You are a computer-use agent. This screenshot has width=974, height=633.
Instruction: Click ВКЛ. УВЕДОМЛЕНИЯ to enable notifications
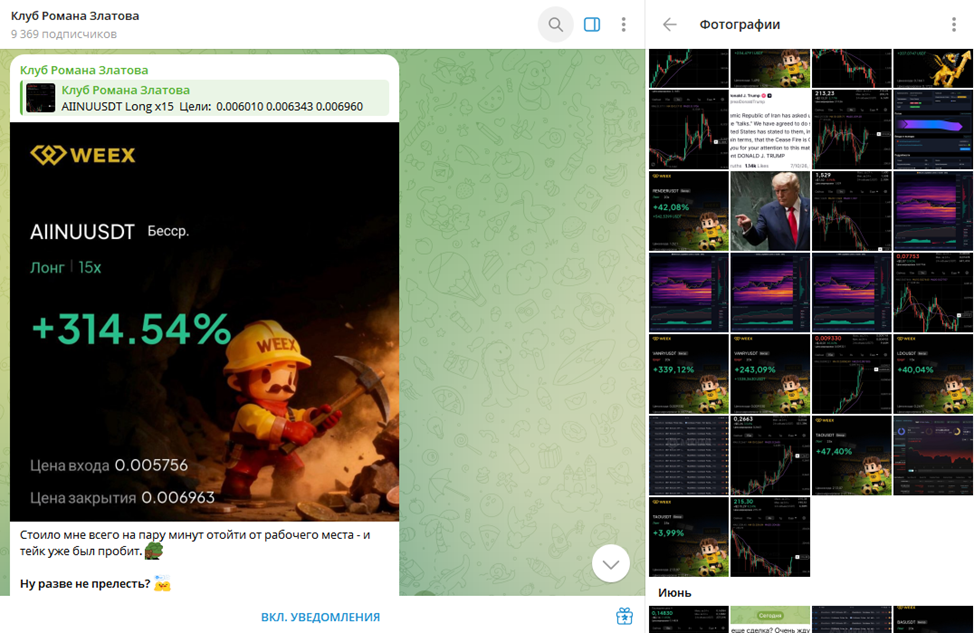pyautogui.click(x=321, y=617)
